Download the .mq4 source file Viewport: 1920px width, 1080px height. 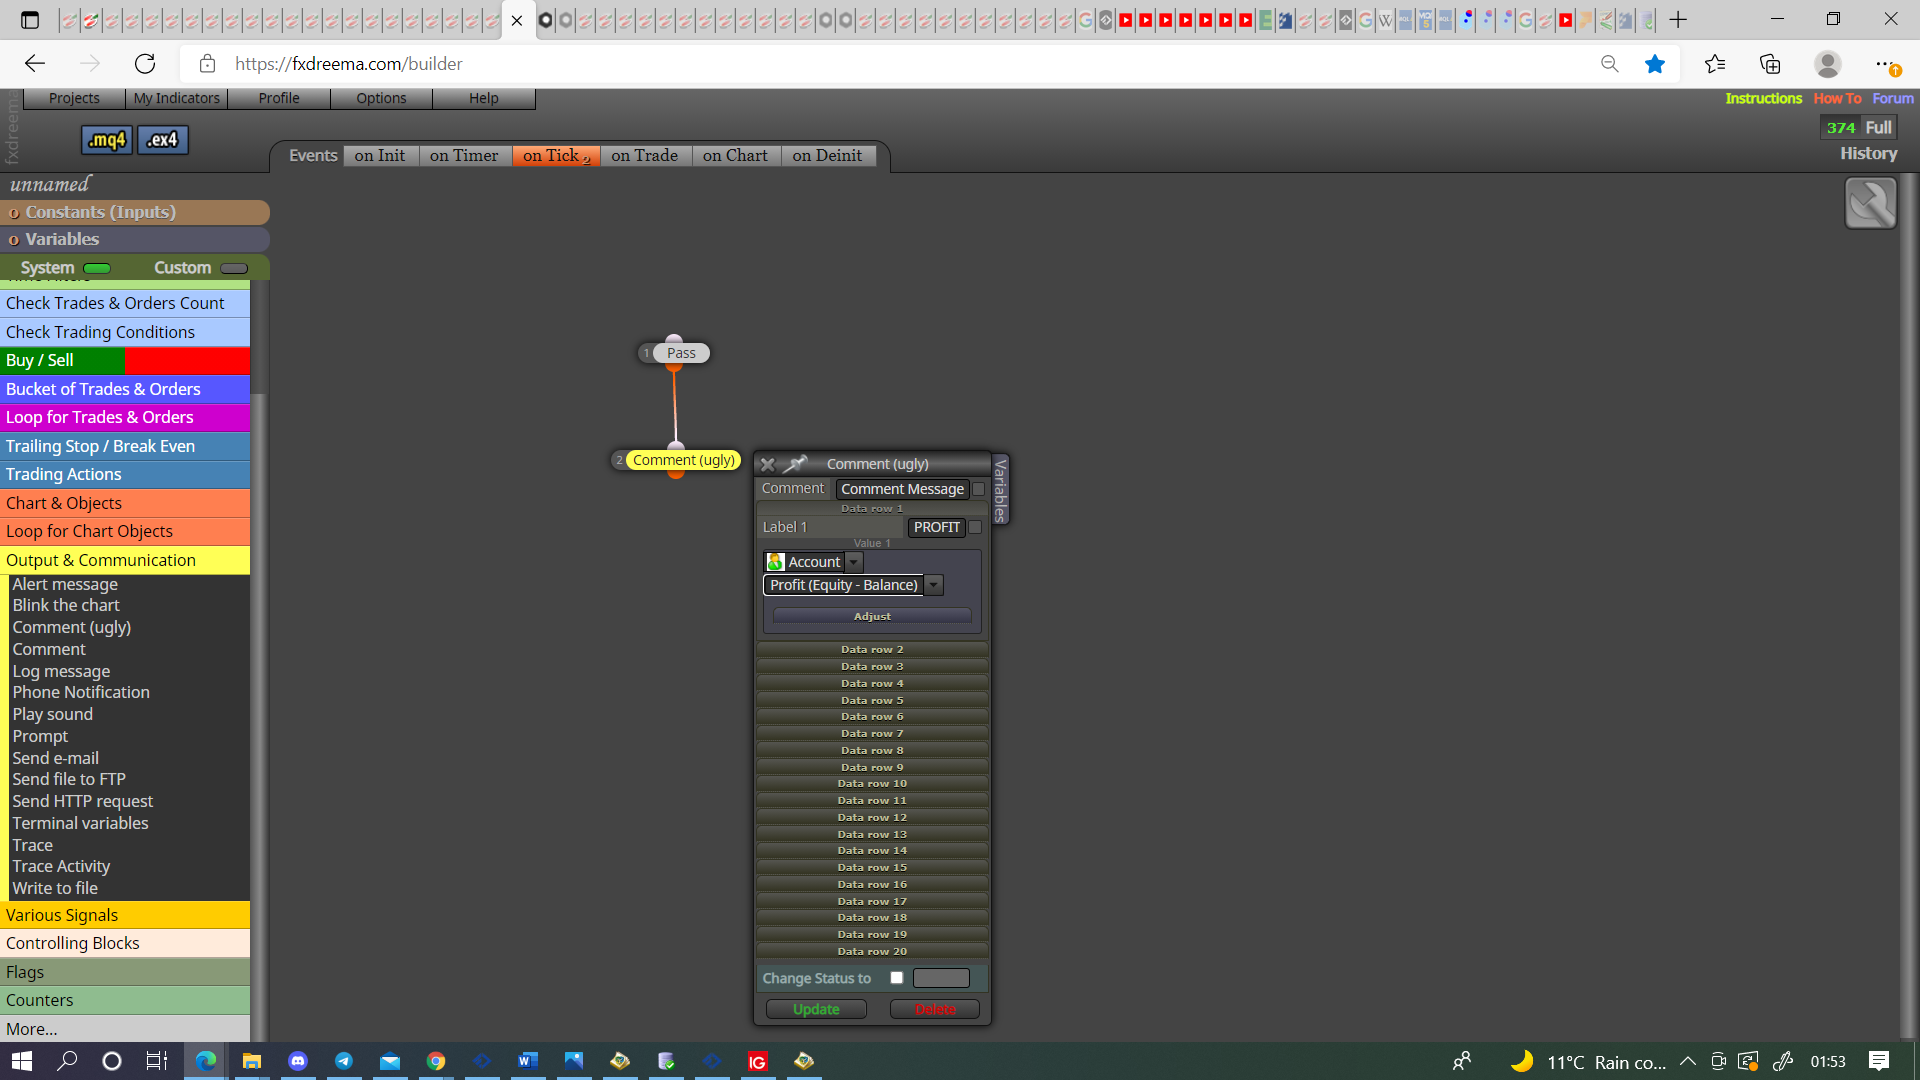[x=106, y=140]
